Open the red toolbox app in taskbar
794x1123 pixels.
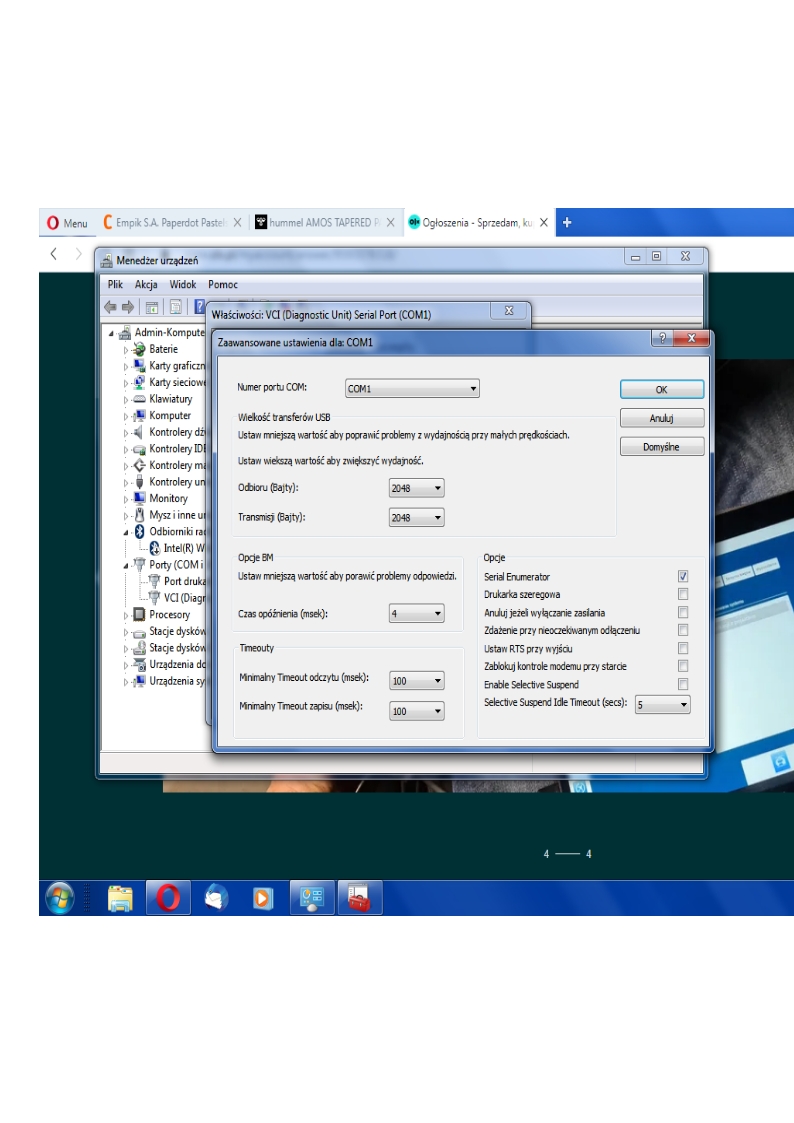point(360,898)
